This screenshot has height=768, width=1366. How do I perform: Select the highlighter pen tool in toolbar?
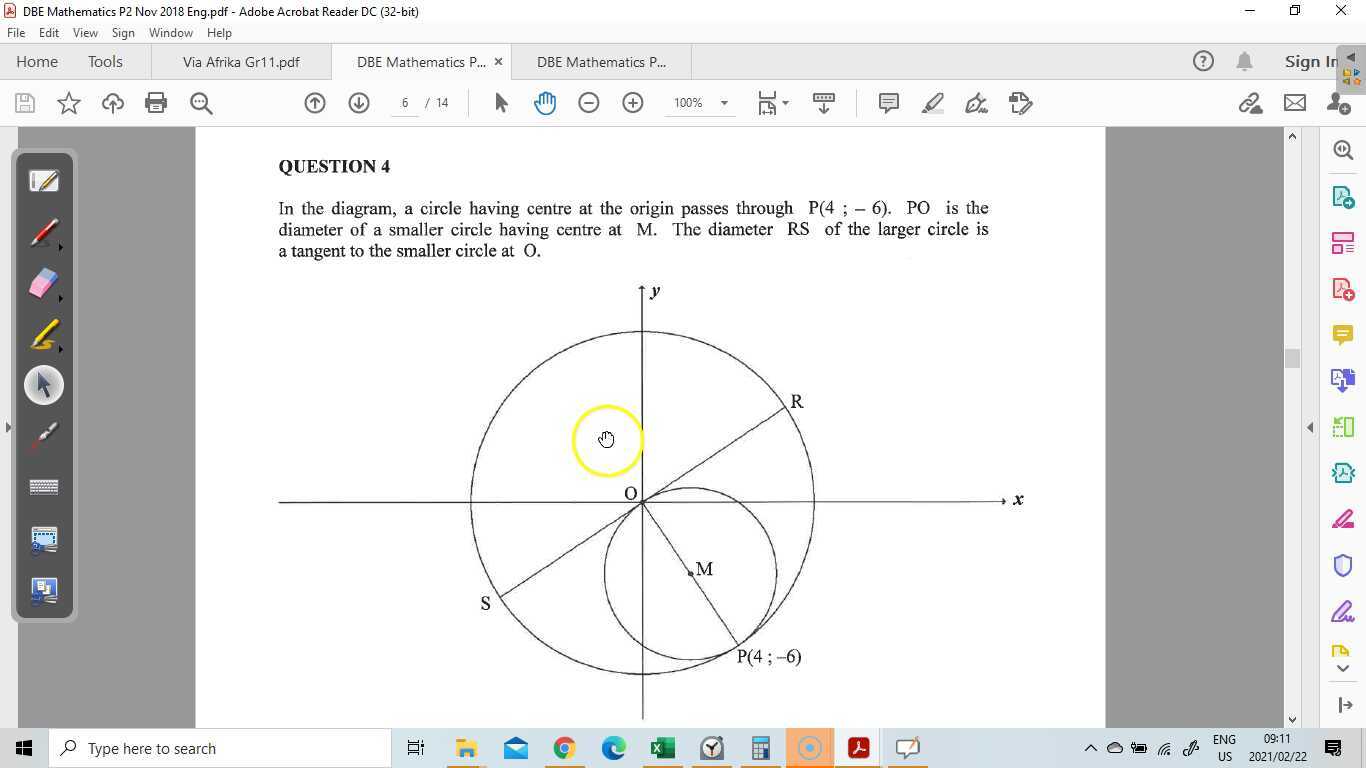tap(933, 103)
